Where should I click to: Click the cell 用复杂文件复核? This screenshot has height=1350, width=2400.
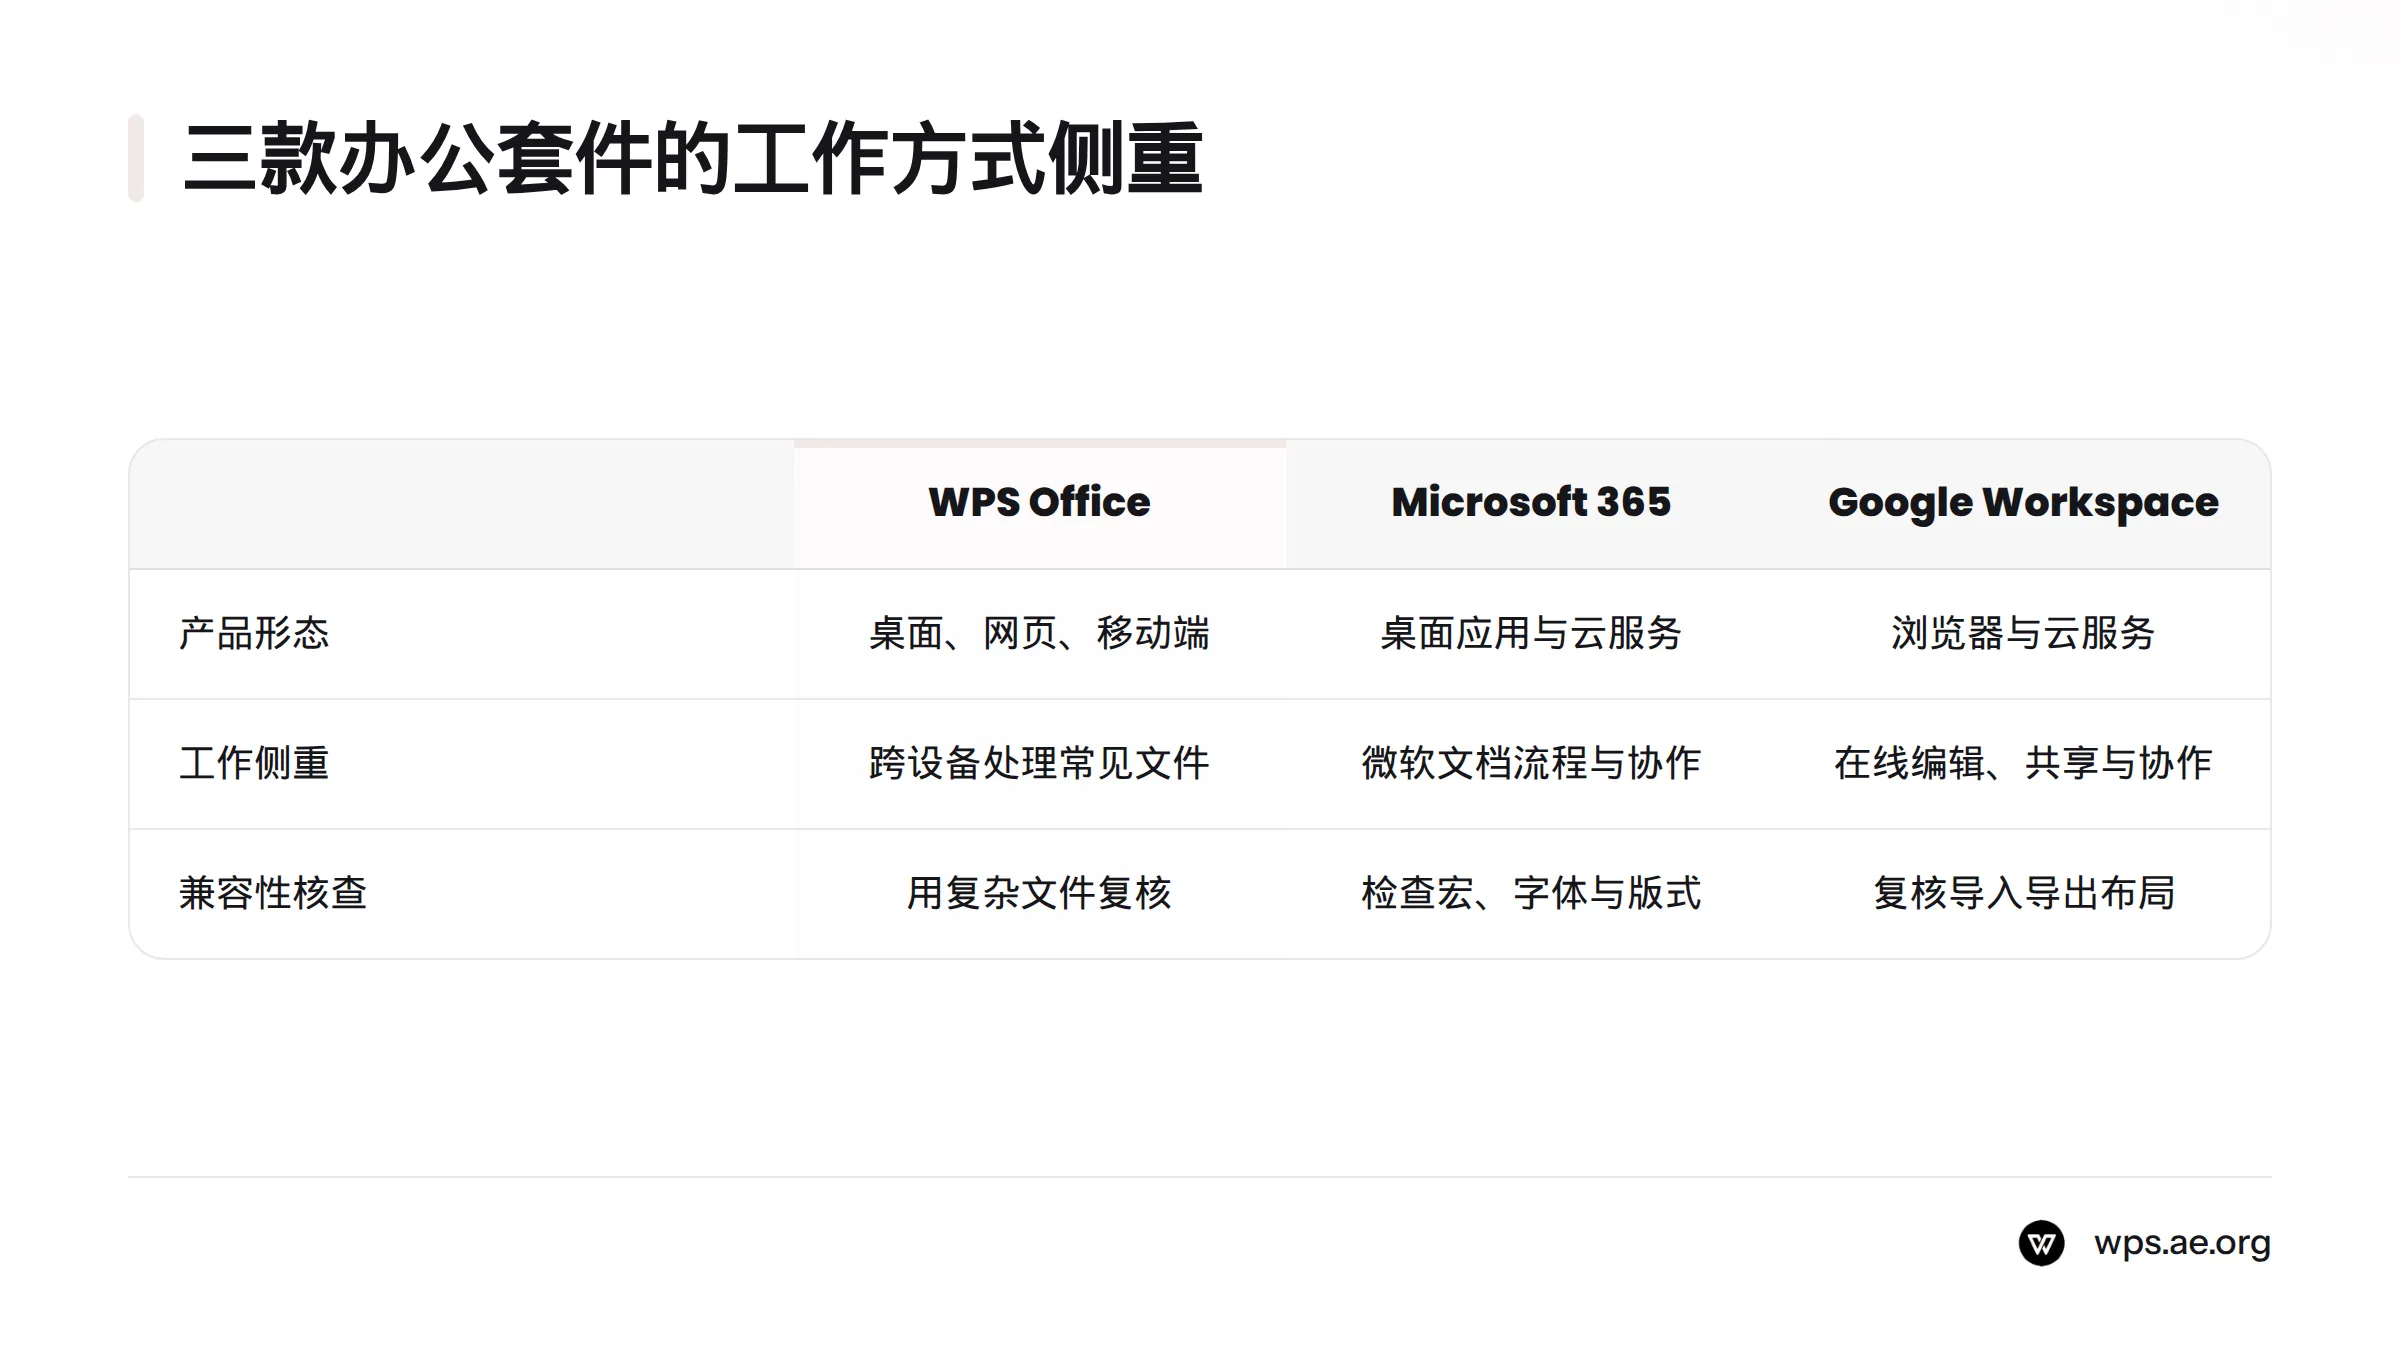point(1040,893)
